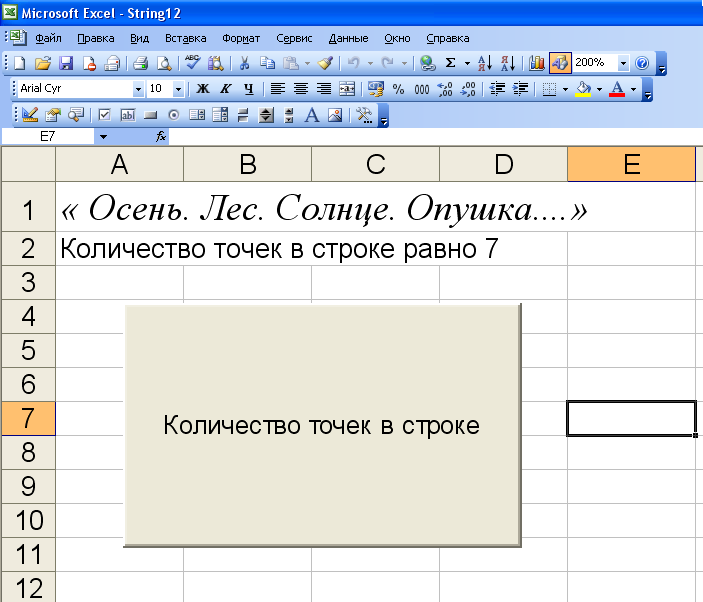The width and height of the screenshot is (703, 602).
Task: Undo the last action
Action: pos(354,63)
